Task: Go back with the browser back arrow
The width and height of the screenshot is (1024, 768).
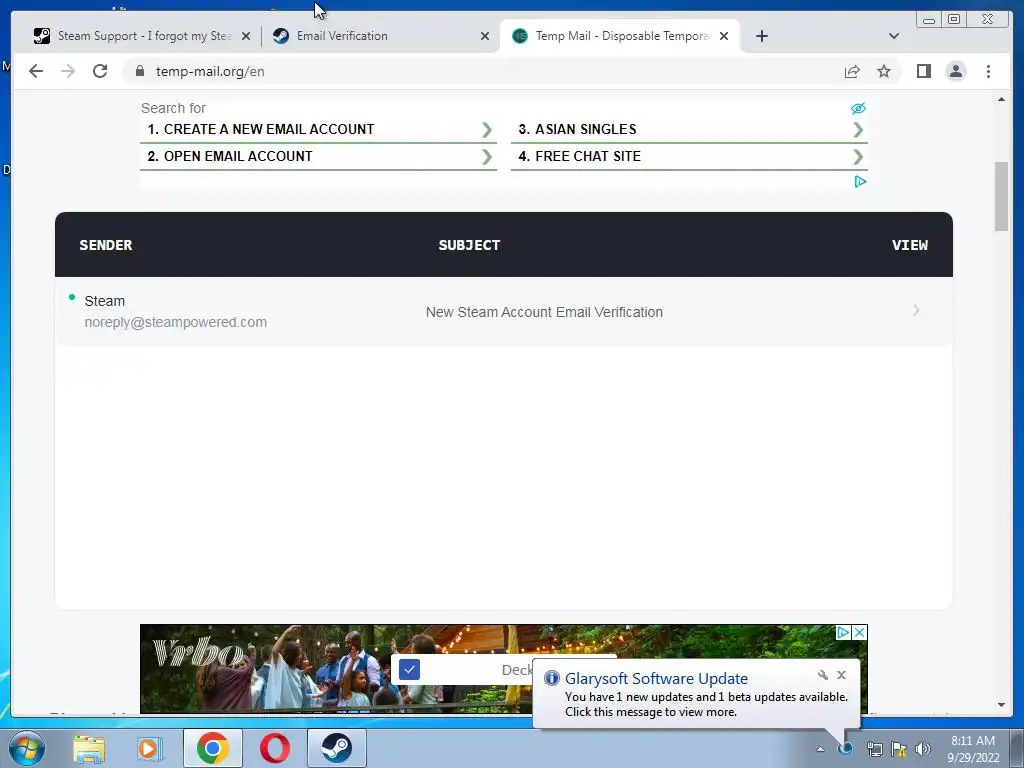Action: tap(36, 71)
